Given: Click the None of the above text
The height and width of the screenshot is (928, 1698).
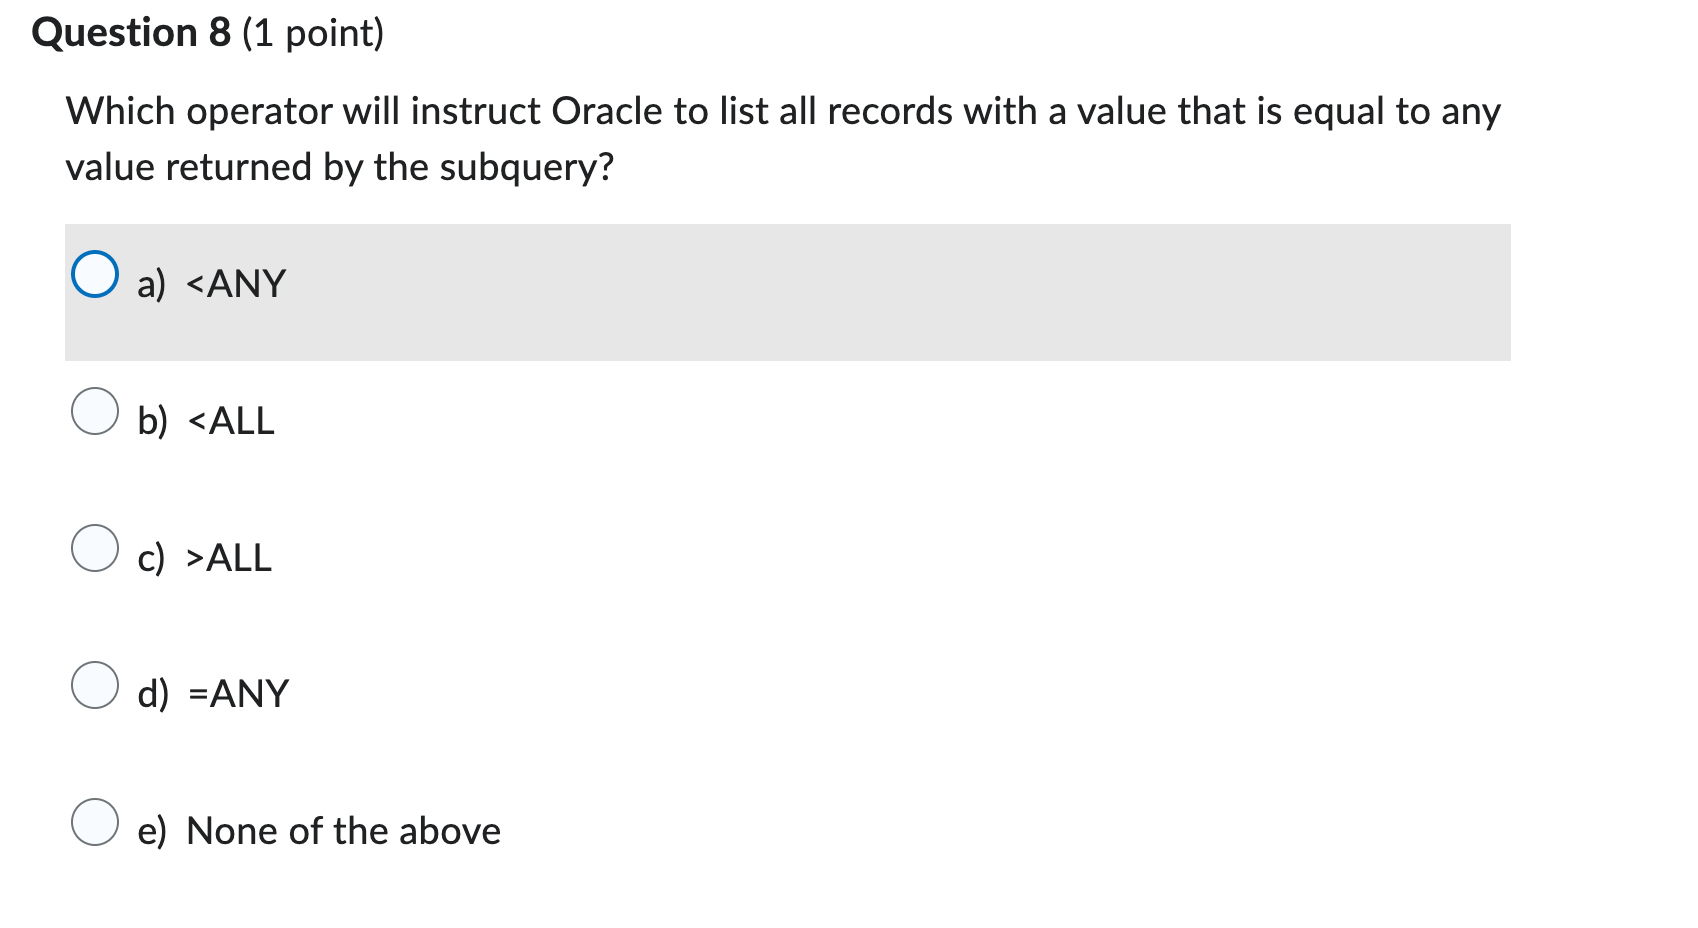Looking at the screenshot, I should pos(343,831).
